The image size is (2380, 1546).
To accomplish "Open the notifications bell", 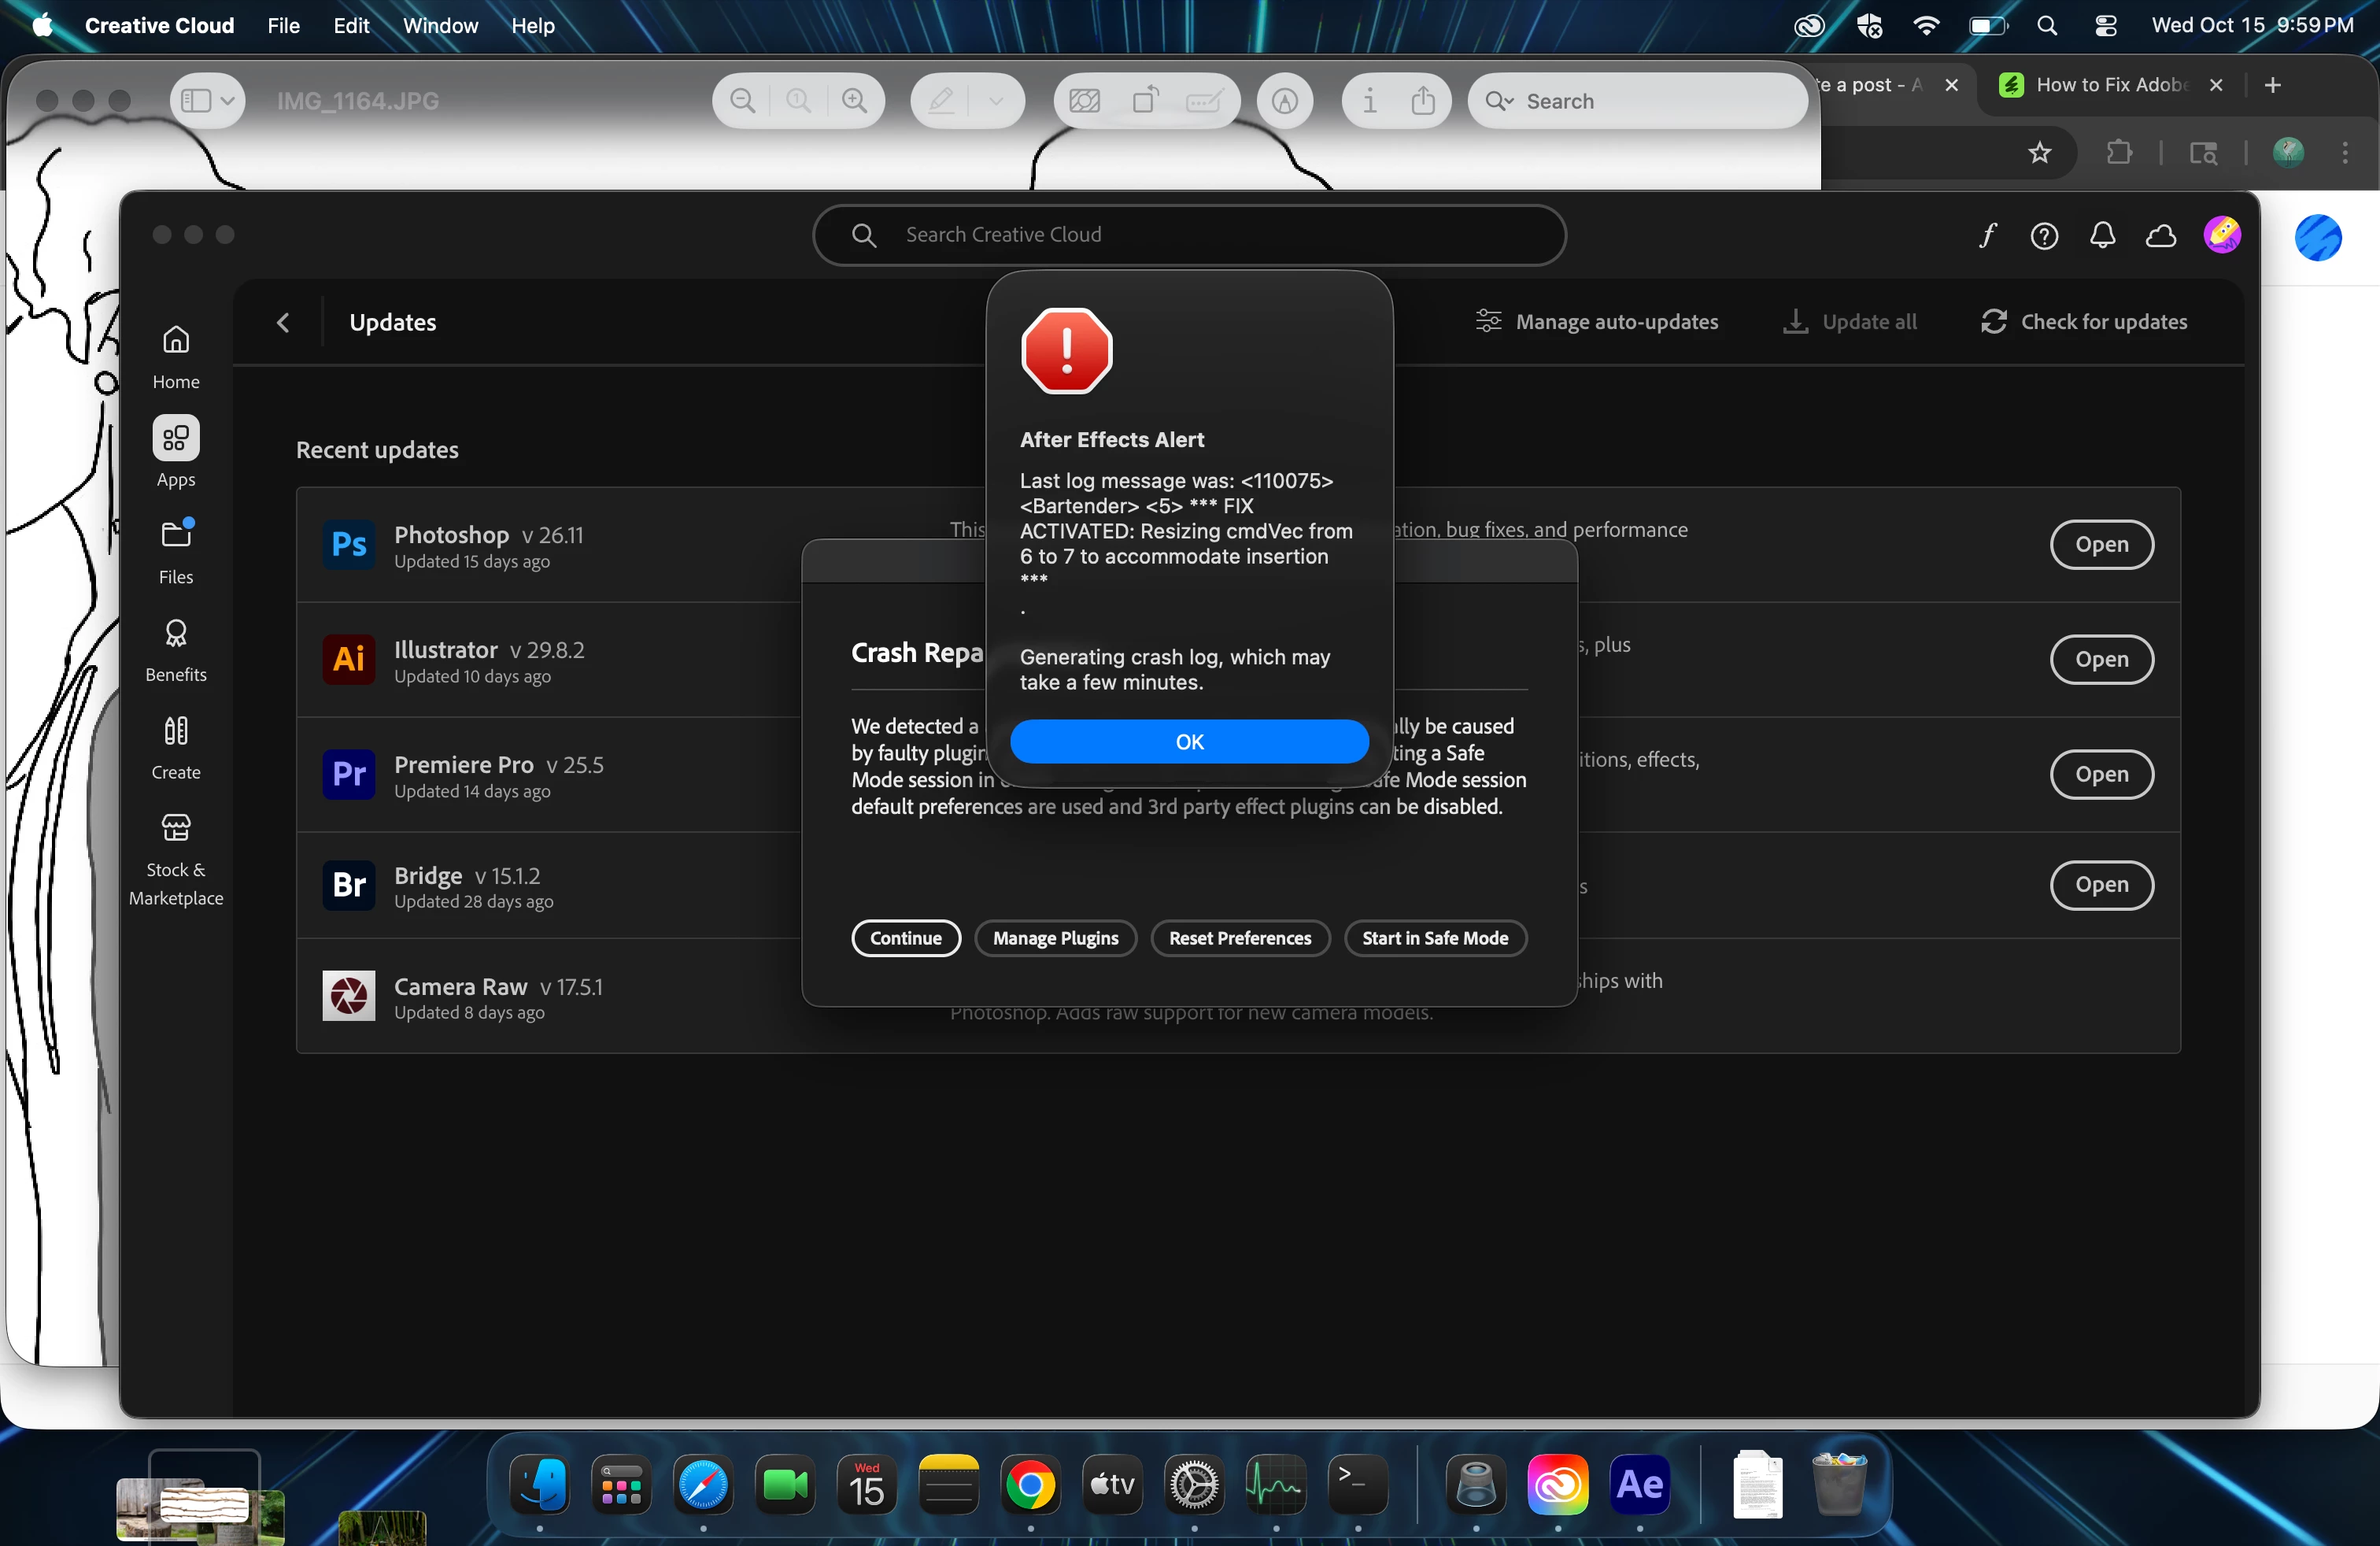I will (x=2102, y=235).
